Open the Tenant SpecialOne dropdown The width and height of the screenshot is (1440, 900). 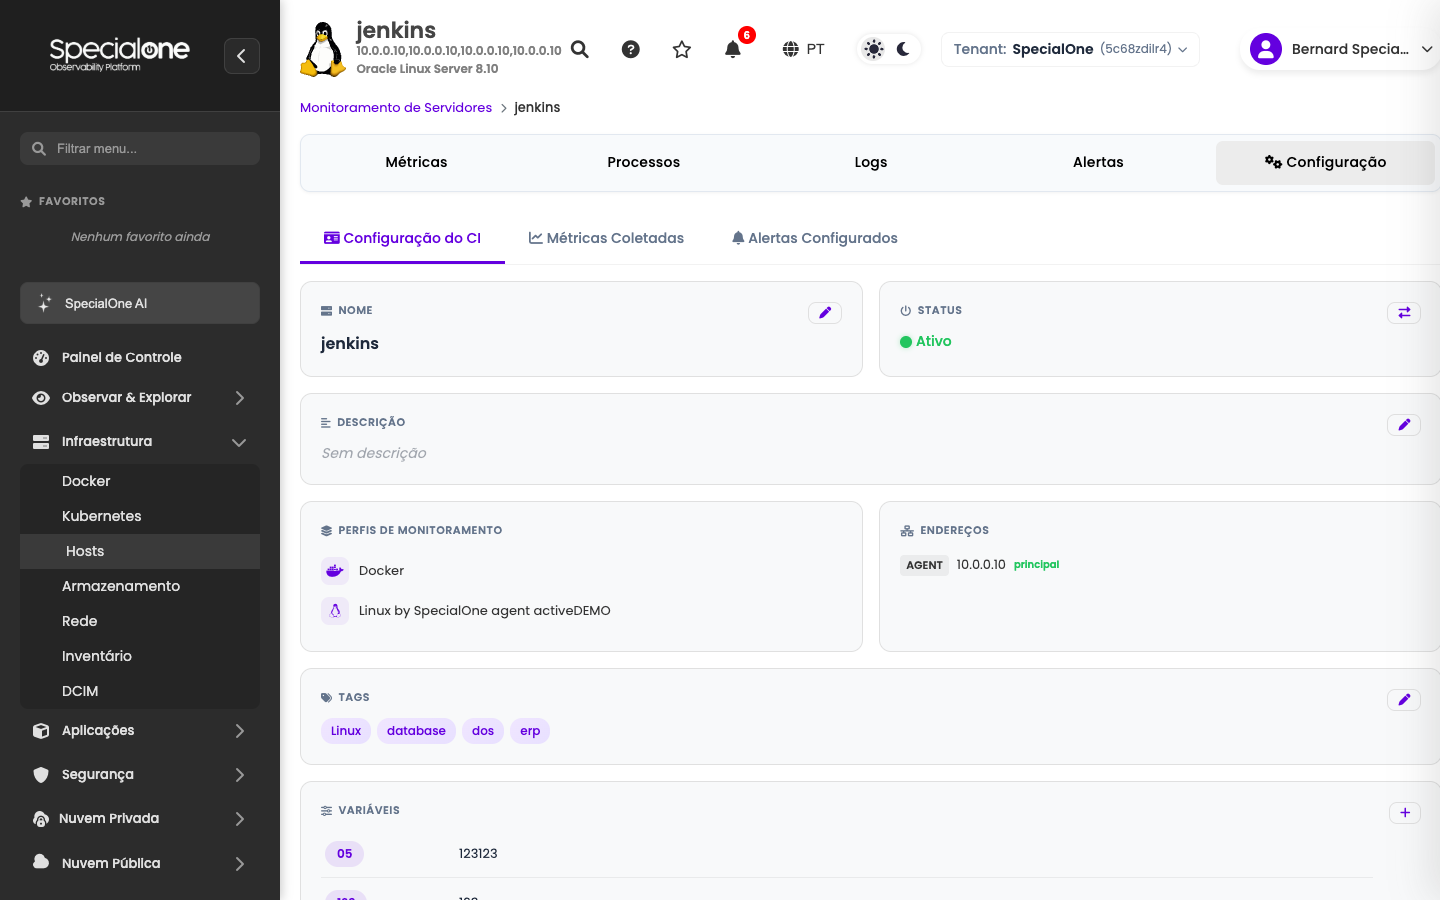point(1070,49)
